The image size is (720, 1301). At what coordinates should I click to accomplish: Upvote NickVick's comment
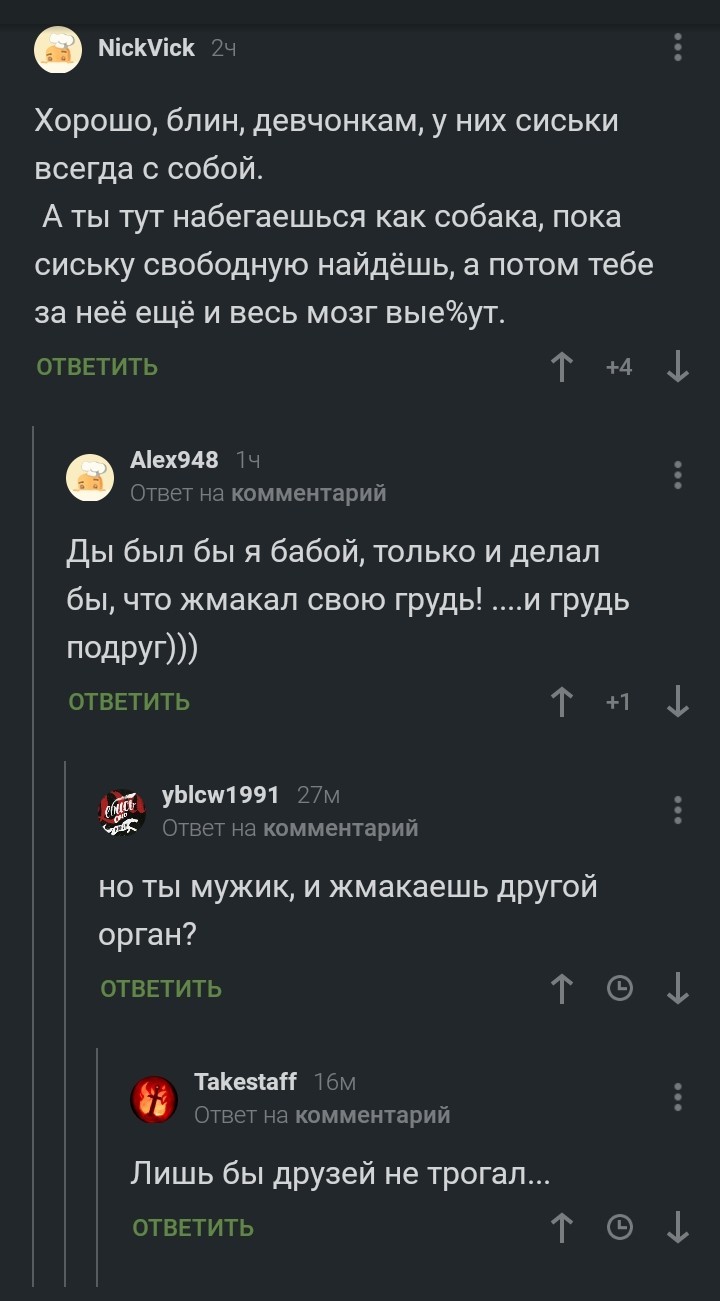coord(563,367)
